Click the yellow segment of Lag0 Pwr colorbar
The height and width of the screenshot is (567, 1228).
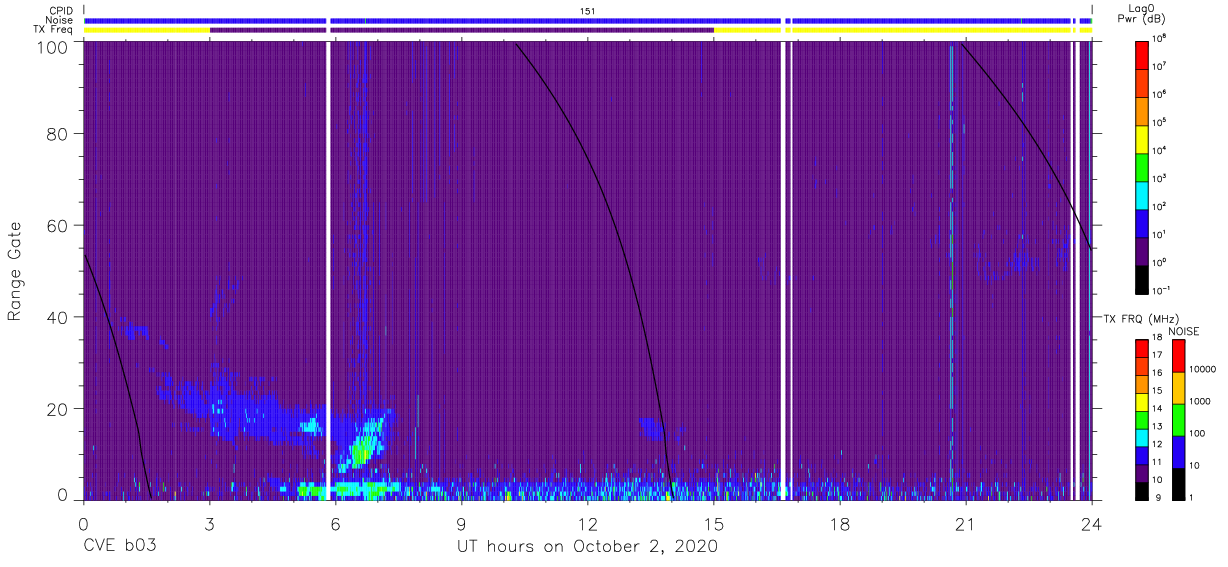click(1141, 139)
